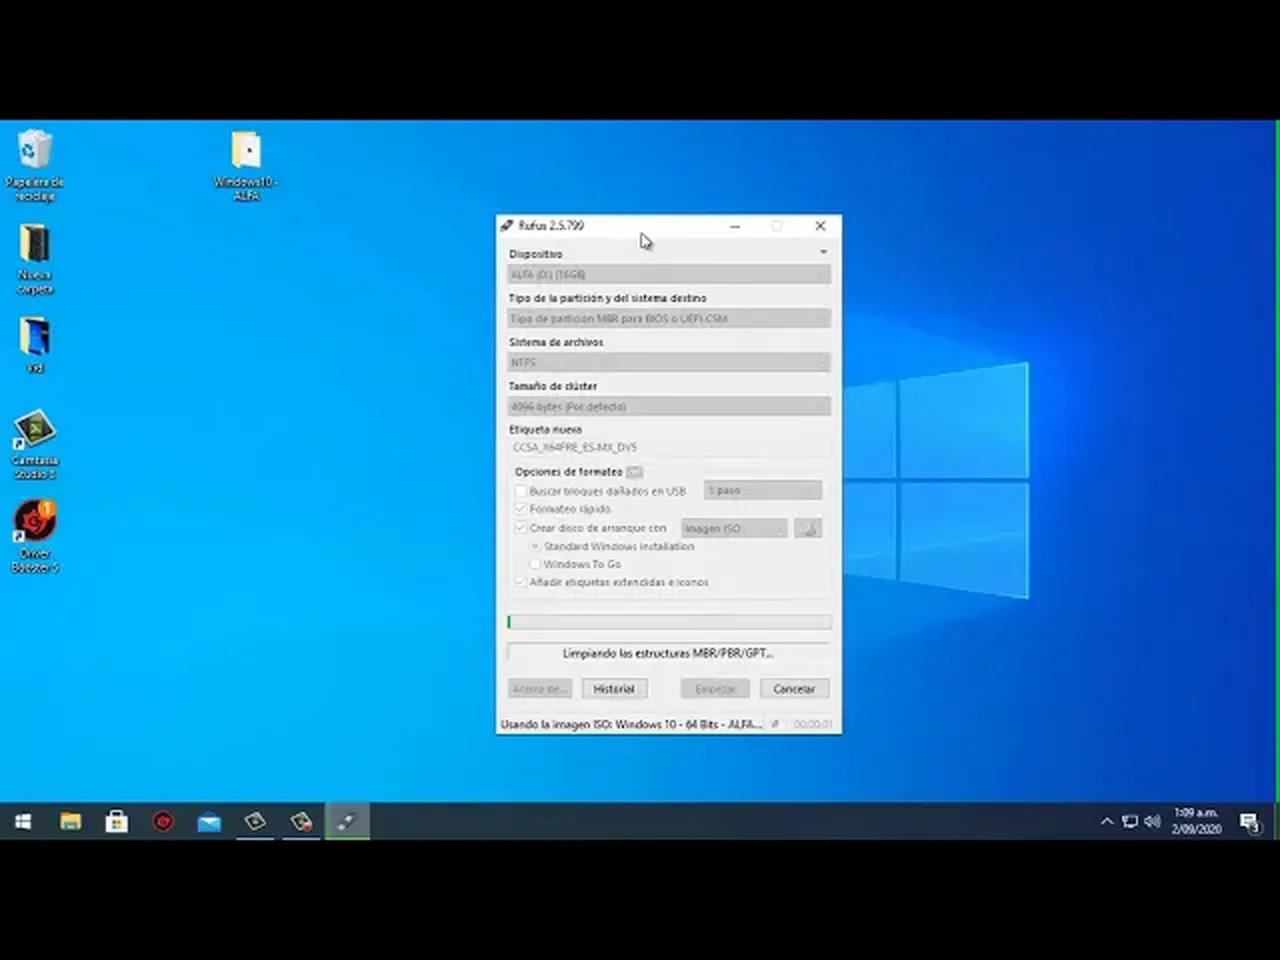Image resolution: width=1280 pixels, height=960 pixels.
Task: Select the Windows To Go option
Action: (536, 564)
